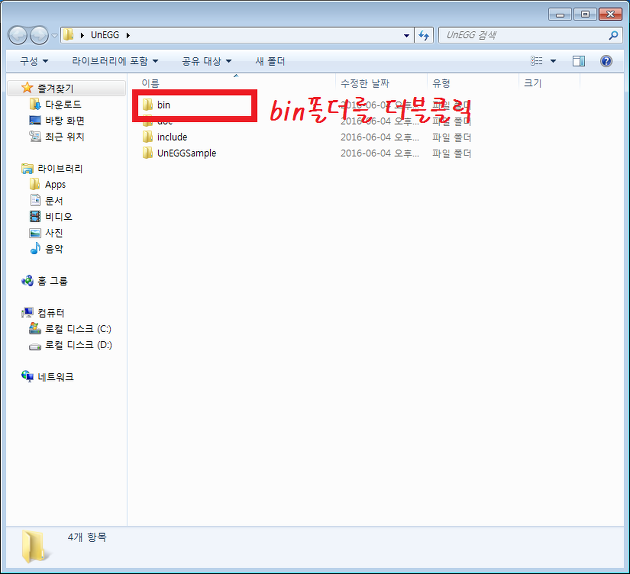Click the music note icon beside 음악
630x574 pixels.
(x=35, y=248)
